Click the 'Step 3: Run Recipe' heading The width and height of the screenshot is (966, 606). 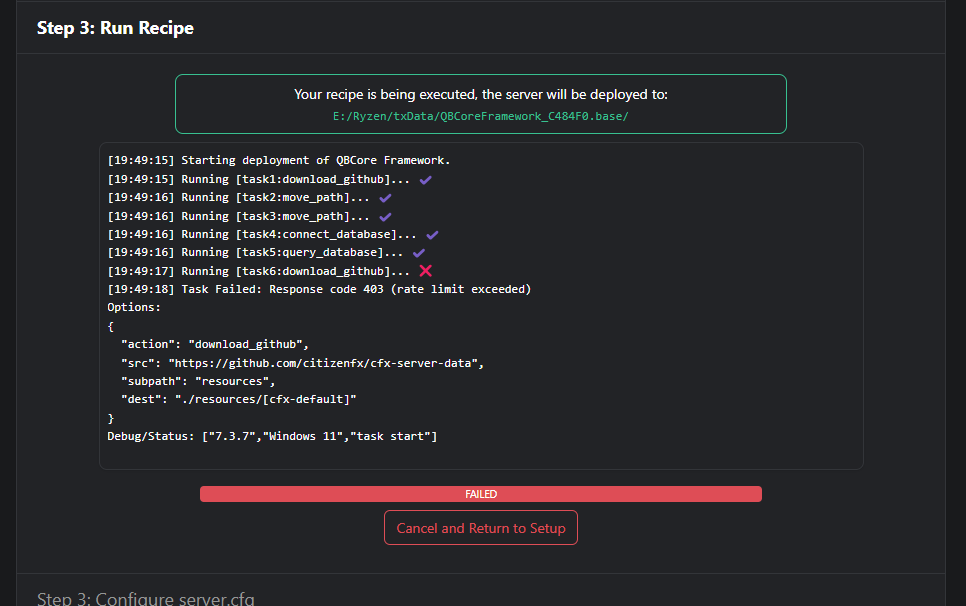coord(115,28)
